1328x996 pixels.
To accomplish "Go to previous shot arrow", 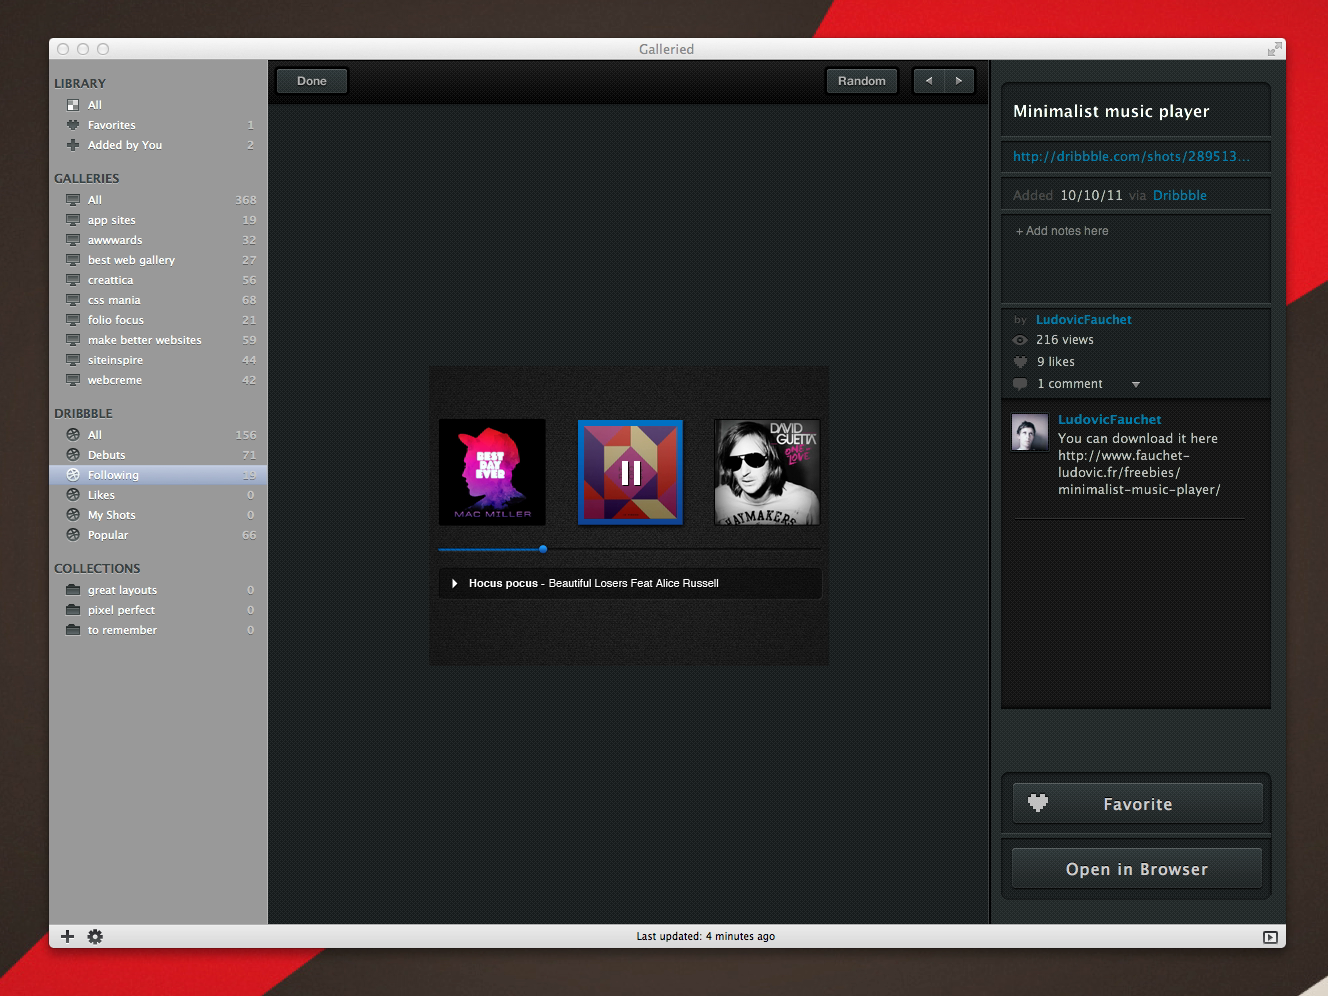I will [x=929, y=81].
